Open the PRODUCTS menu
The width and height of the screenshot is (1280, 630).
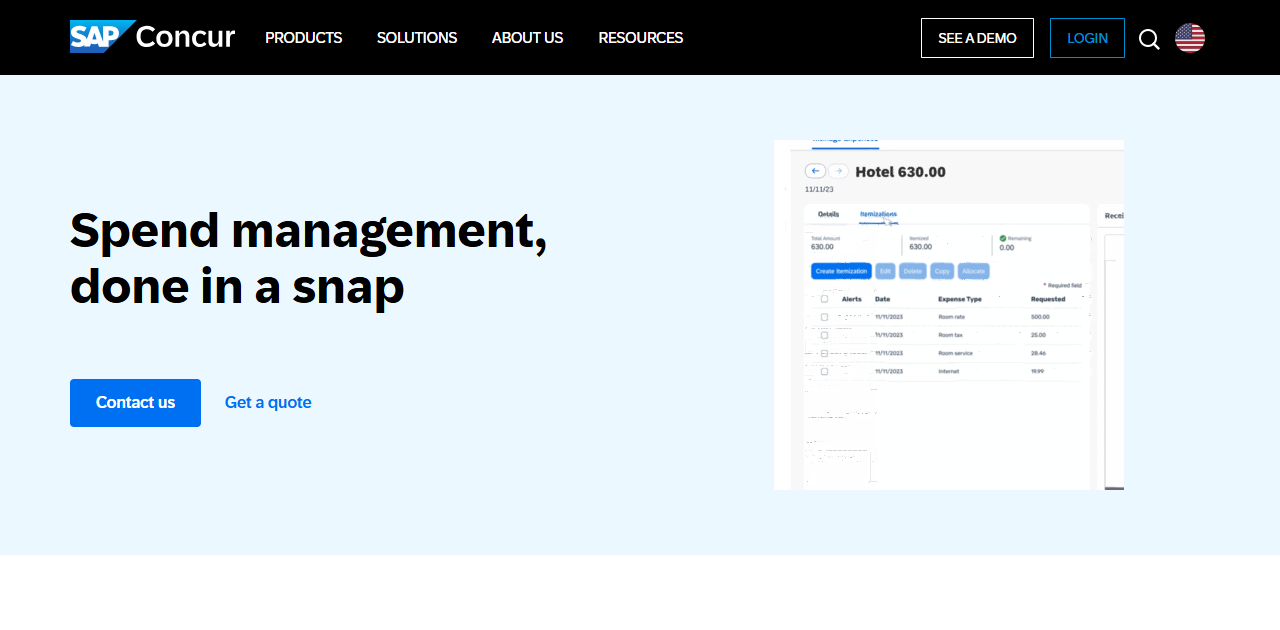tap(303, 38)
